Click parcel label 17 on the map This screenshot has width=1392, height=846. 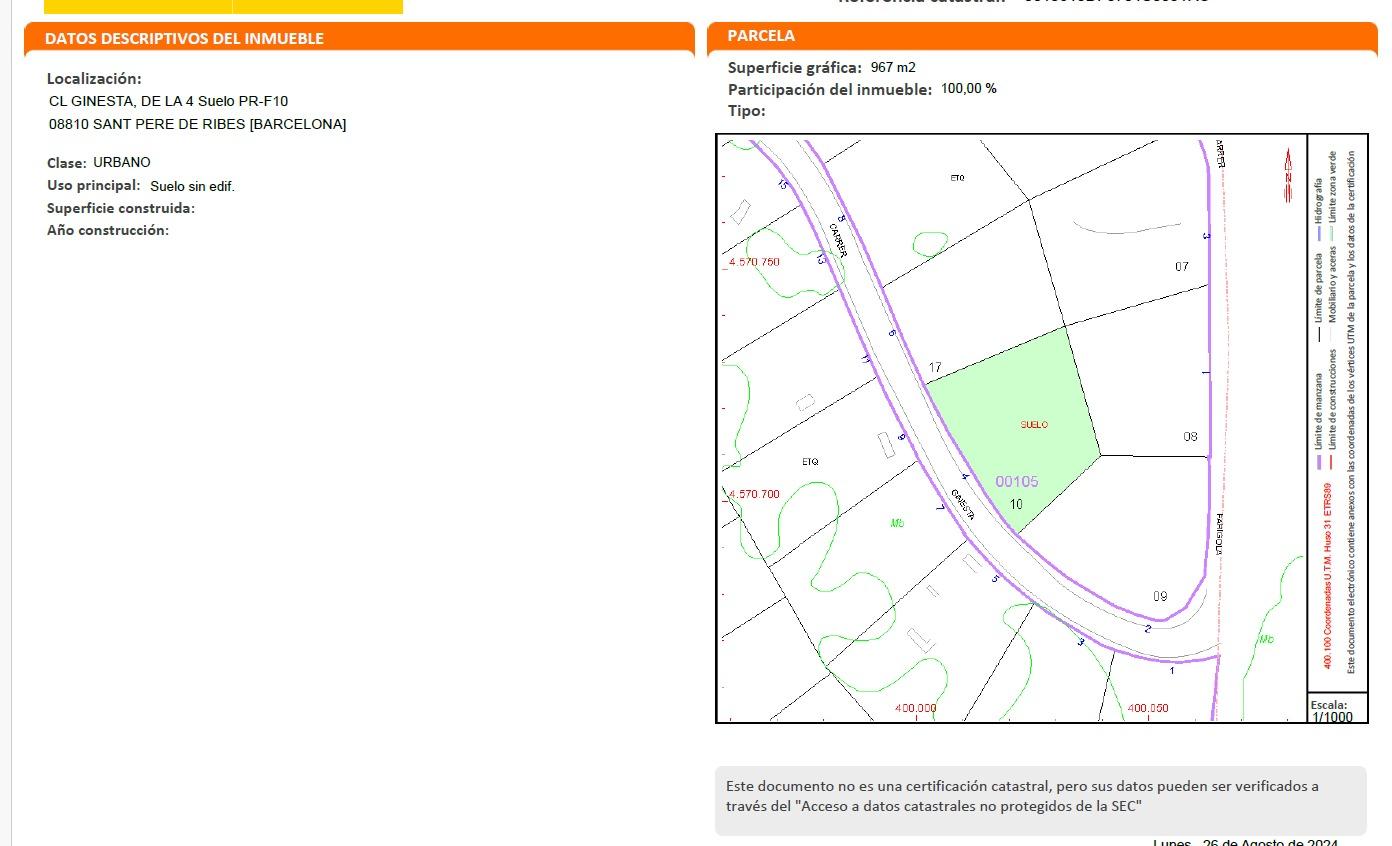(934, 368)
